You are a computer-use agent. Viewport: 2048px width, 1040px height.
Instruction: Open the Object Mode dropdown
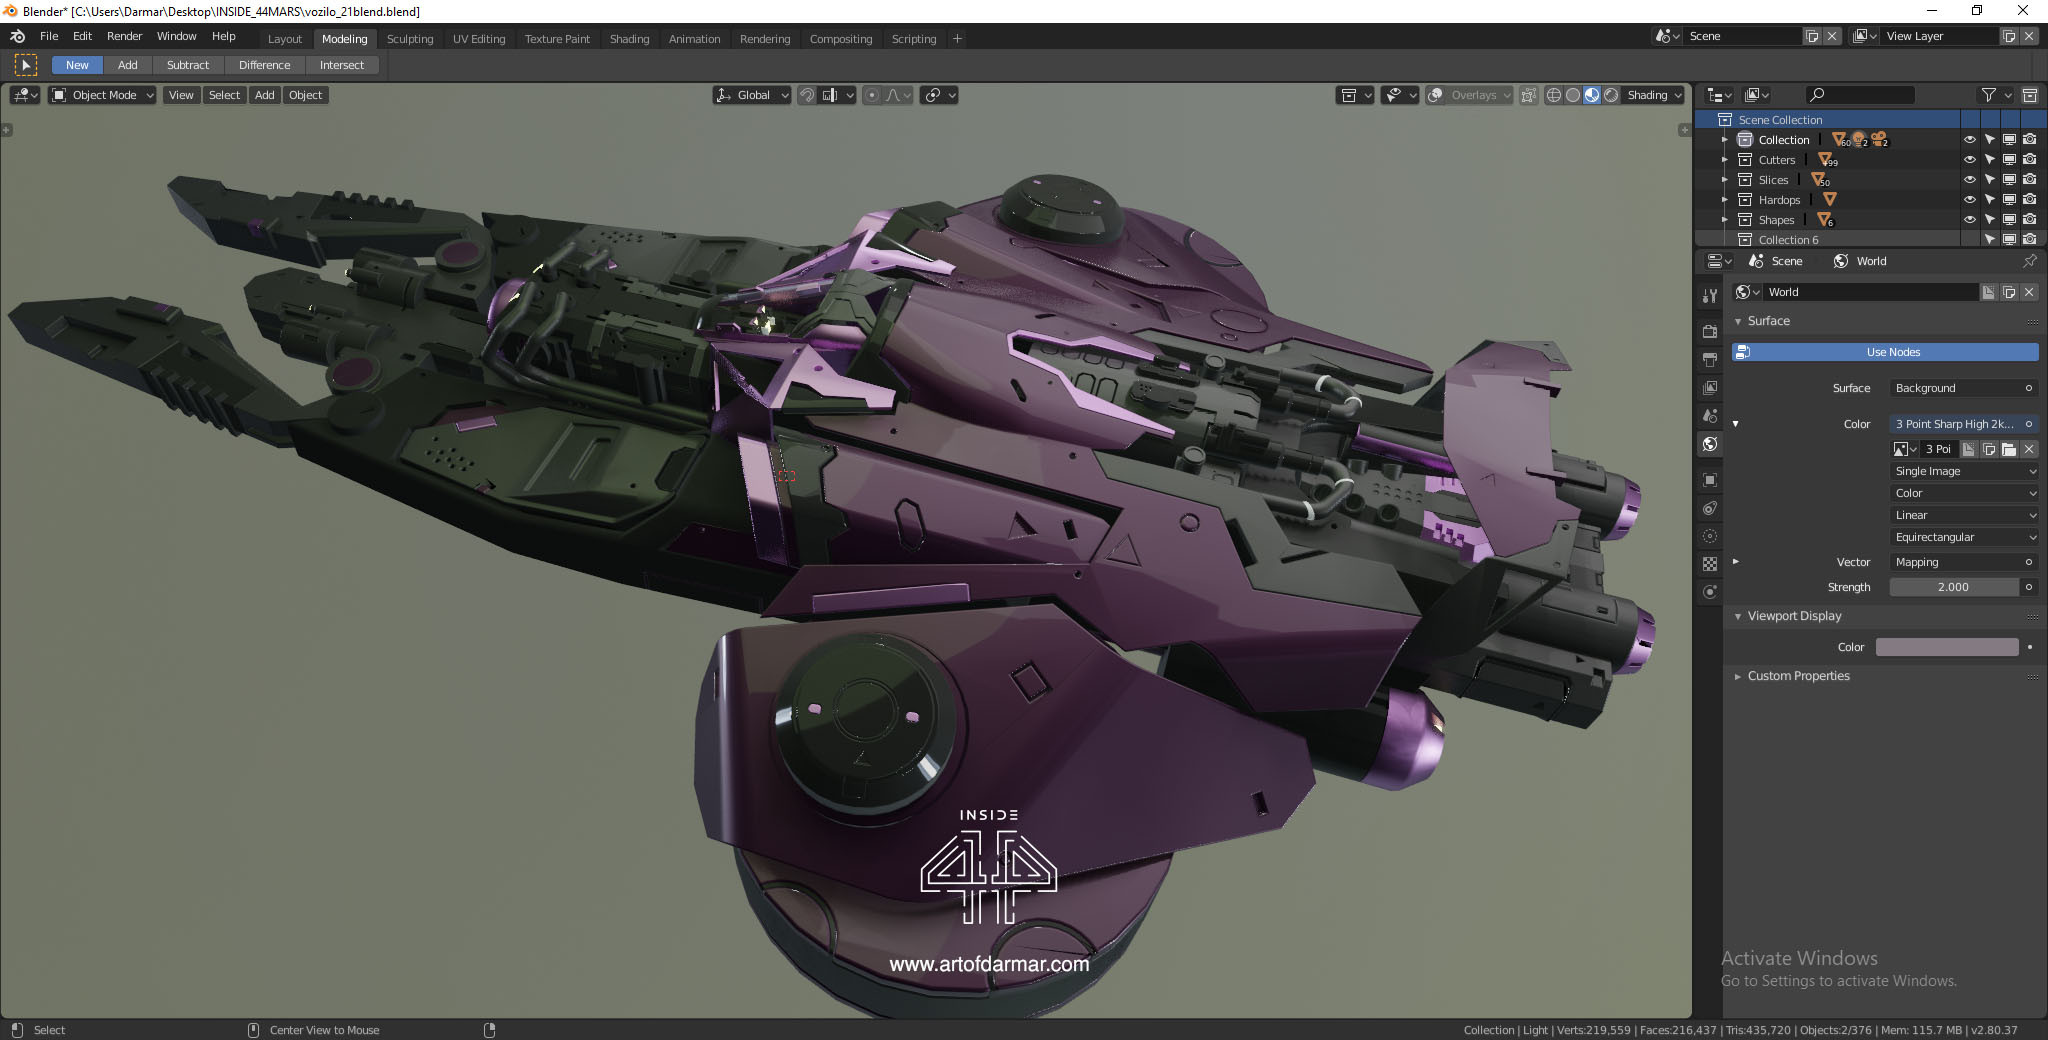pos(103,95)
